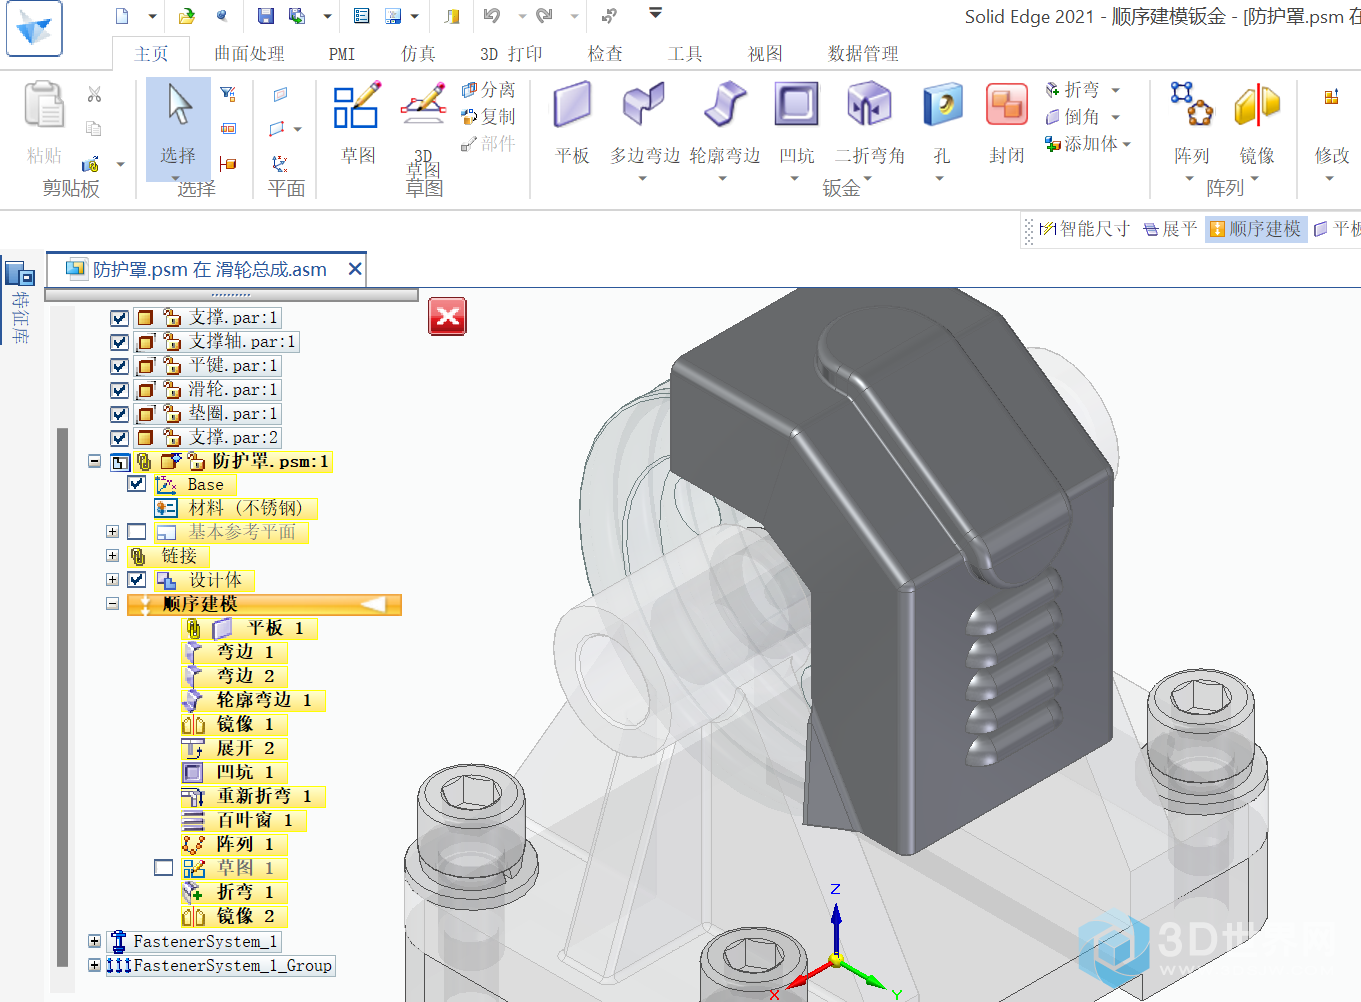
Task: Open the 主页 ribbon tab
Action: tap(152, 54)
